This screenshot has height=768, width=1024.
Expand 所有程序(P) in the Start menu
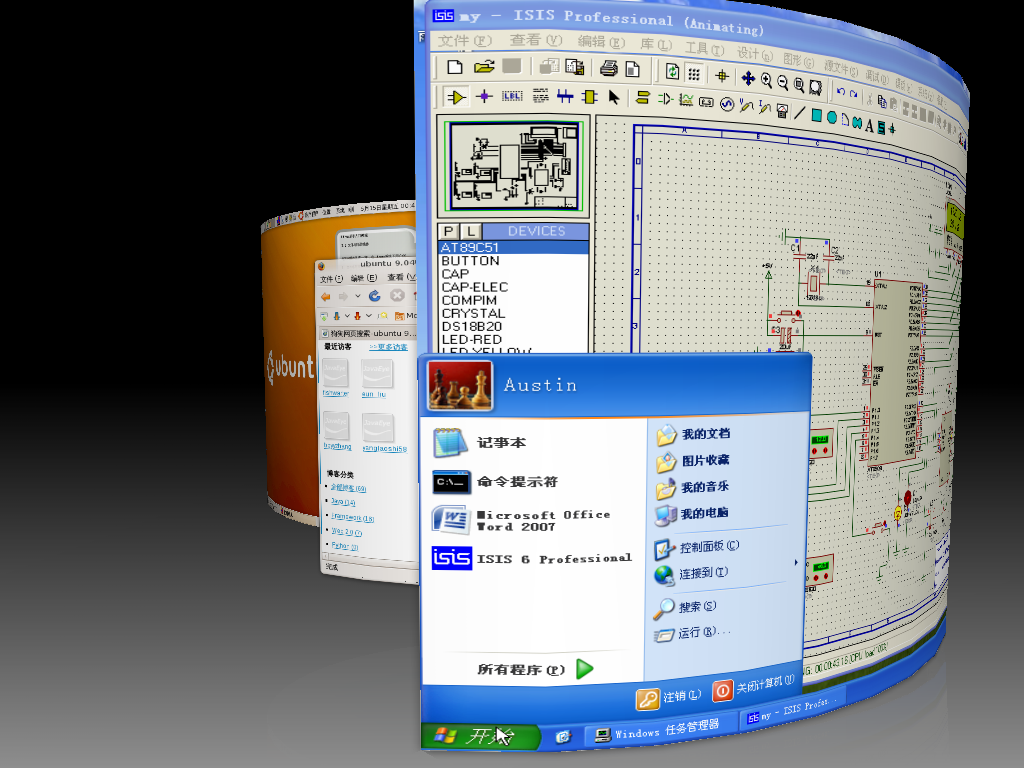(534, 669)
